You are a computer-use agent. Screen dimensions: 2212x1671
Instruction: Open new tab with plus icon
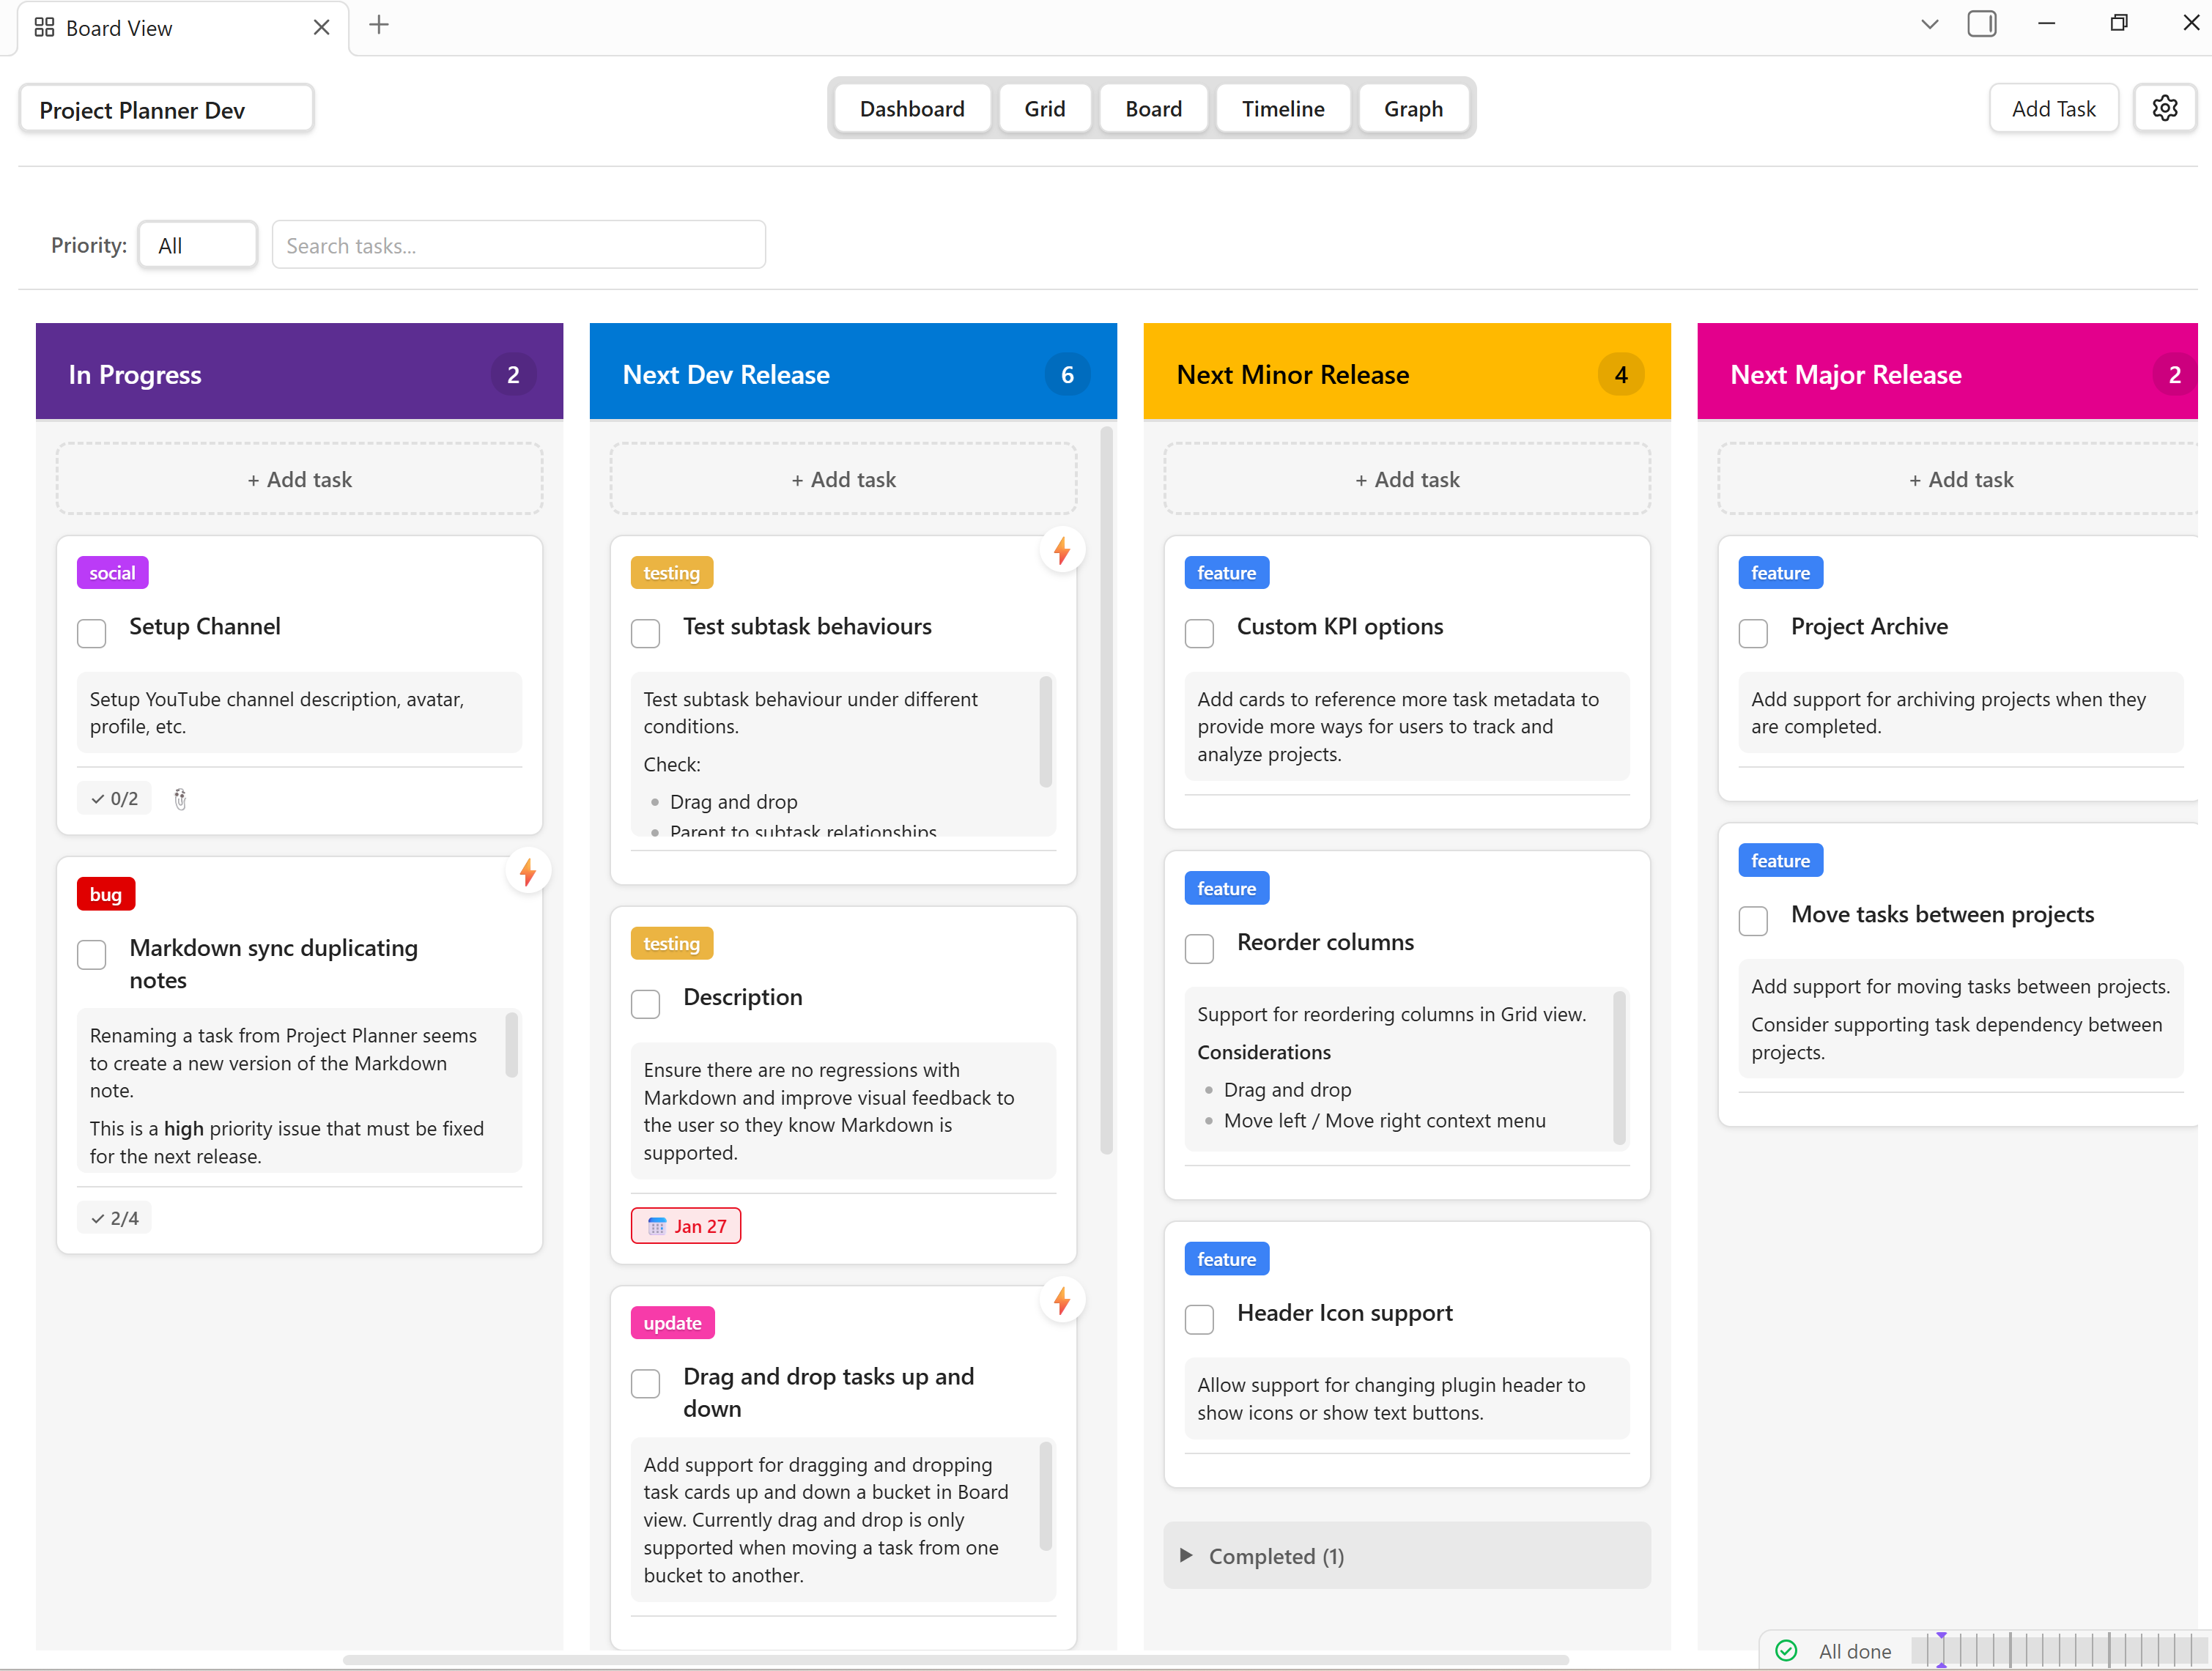tap(379, 25)
